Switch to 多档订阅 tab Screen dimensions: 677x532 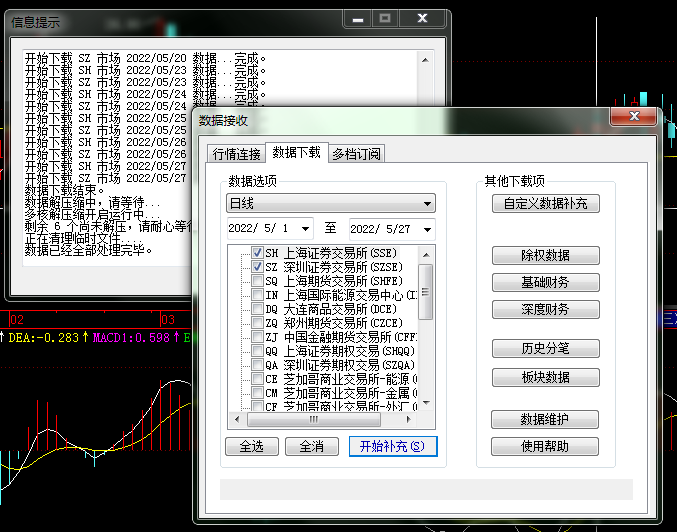[357, 154]
